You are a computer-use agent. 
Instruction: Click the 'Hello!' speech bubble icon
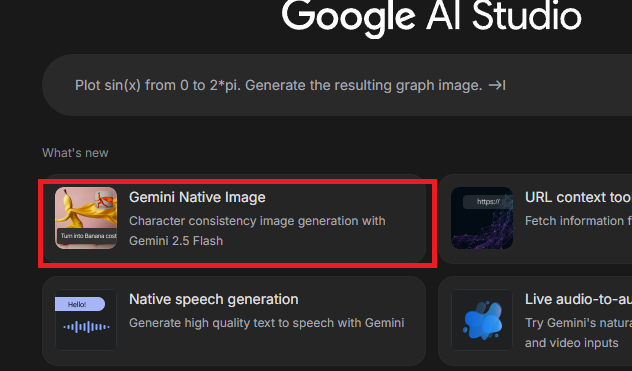pyautogui.click(x=80, y=304)
